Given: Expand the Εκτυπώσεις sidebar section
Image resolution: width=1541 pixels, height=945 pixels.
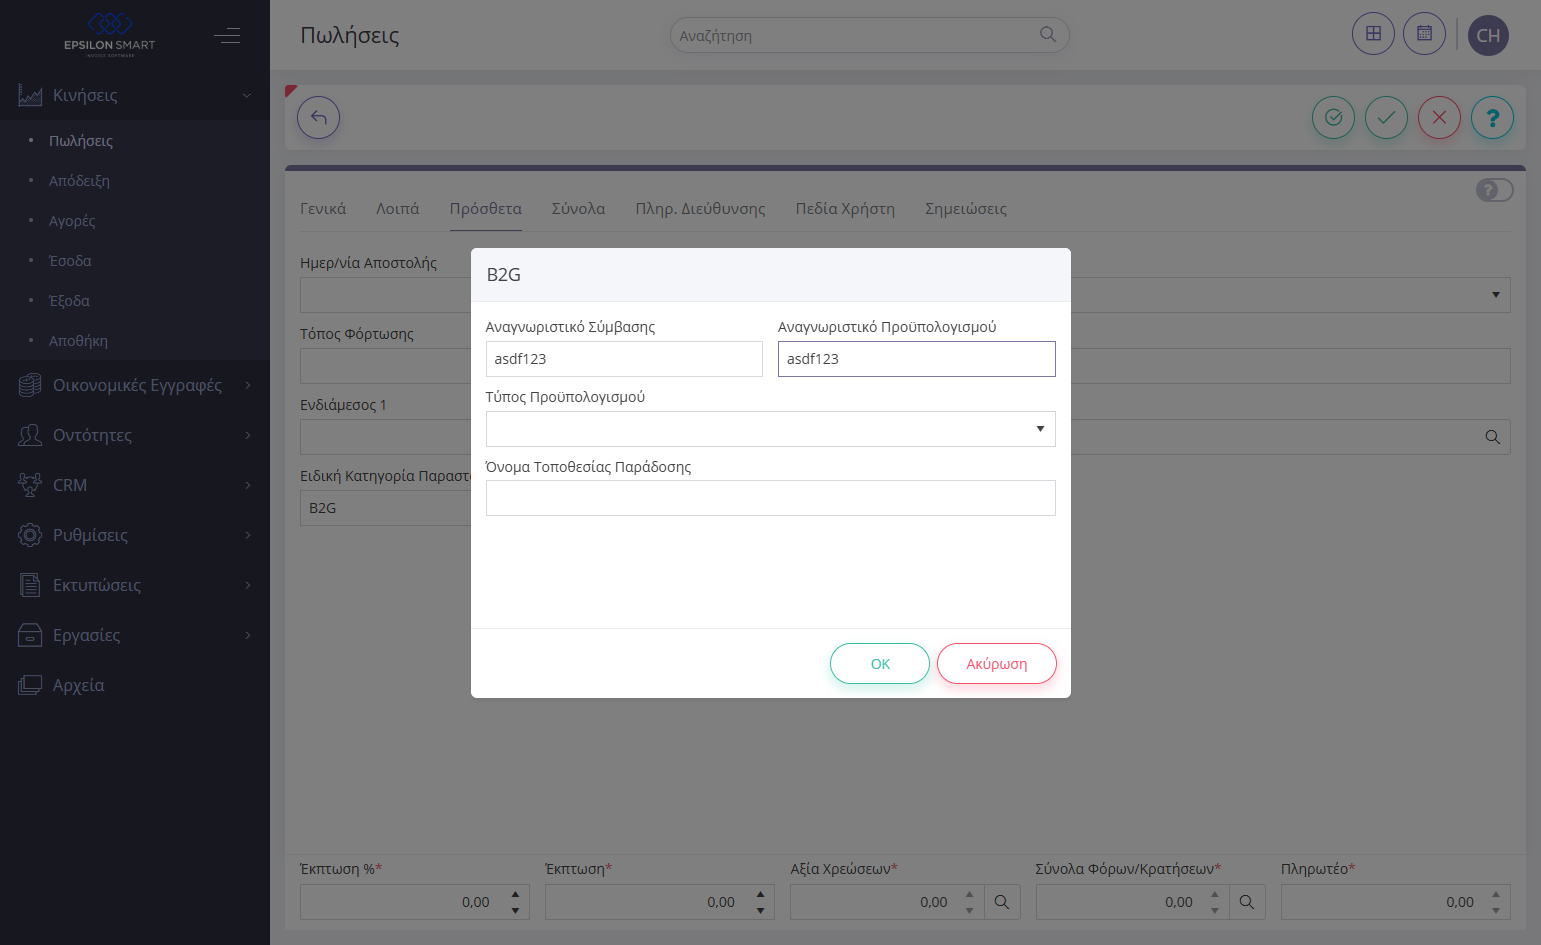Looking at the screenshot, I should (135, 585).
